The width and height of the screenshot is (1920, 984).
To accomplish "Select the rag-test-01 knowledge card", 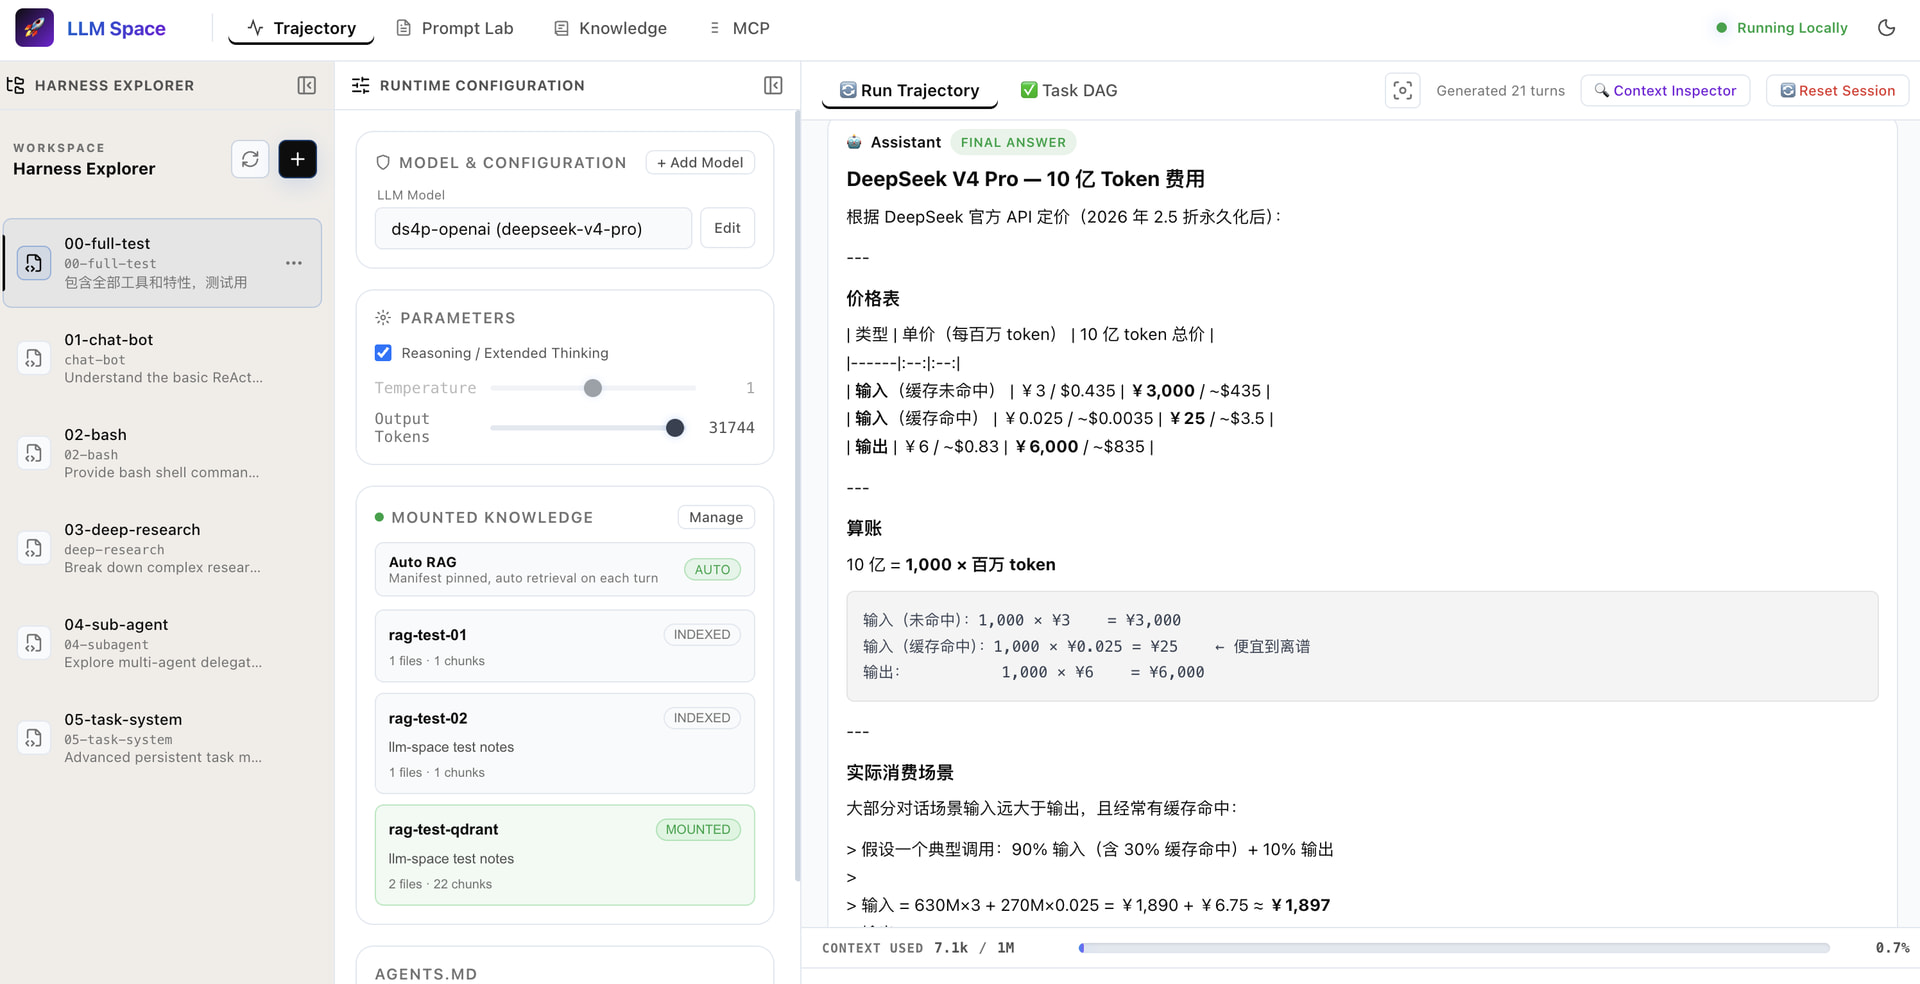I will pos(565,646).
